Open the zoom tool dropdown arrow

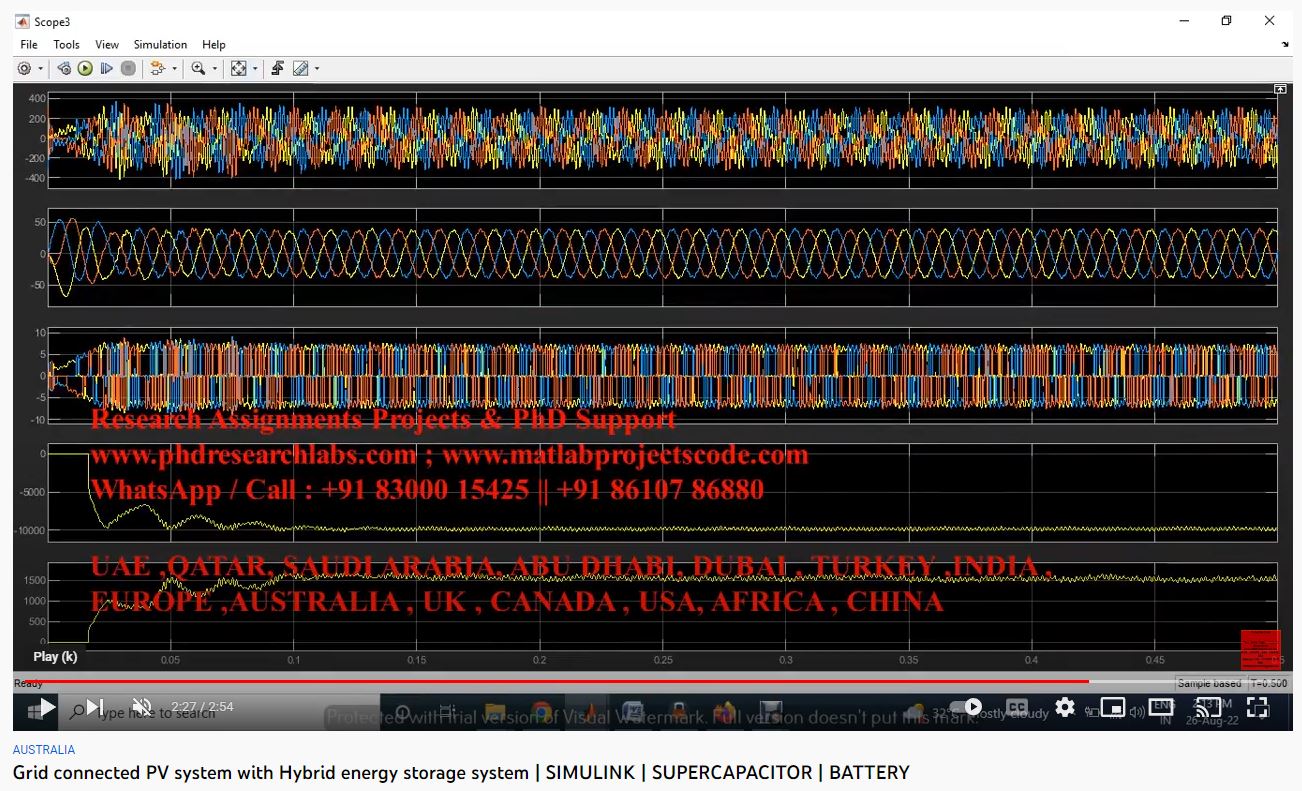pos(215,69)
